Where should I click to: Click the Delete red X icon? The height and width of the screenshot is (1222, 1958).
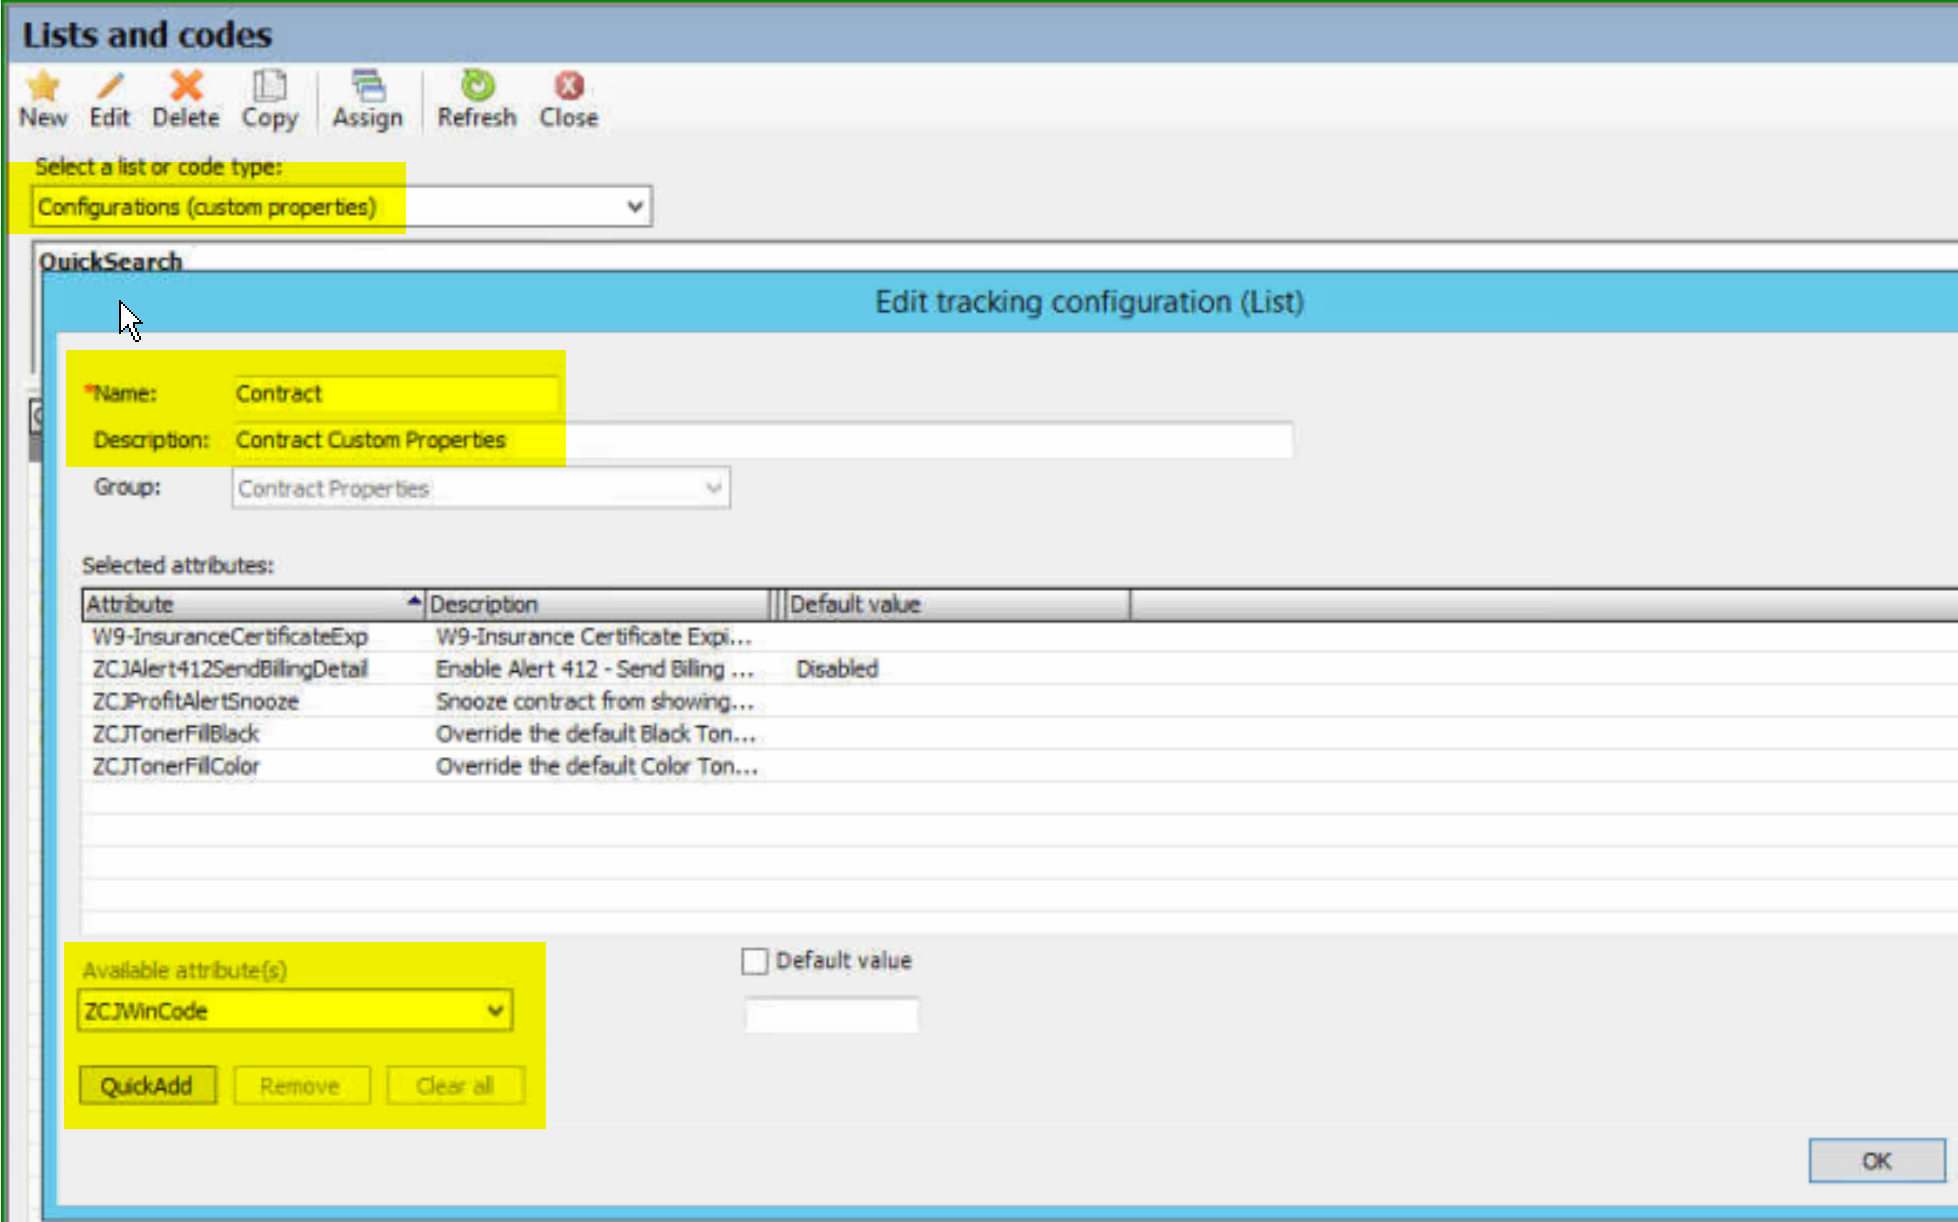click(x=186, y=86)
